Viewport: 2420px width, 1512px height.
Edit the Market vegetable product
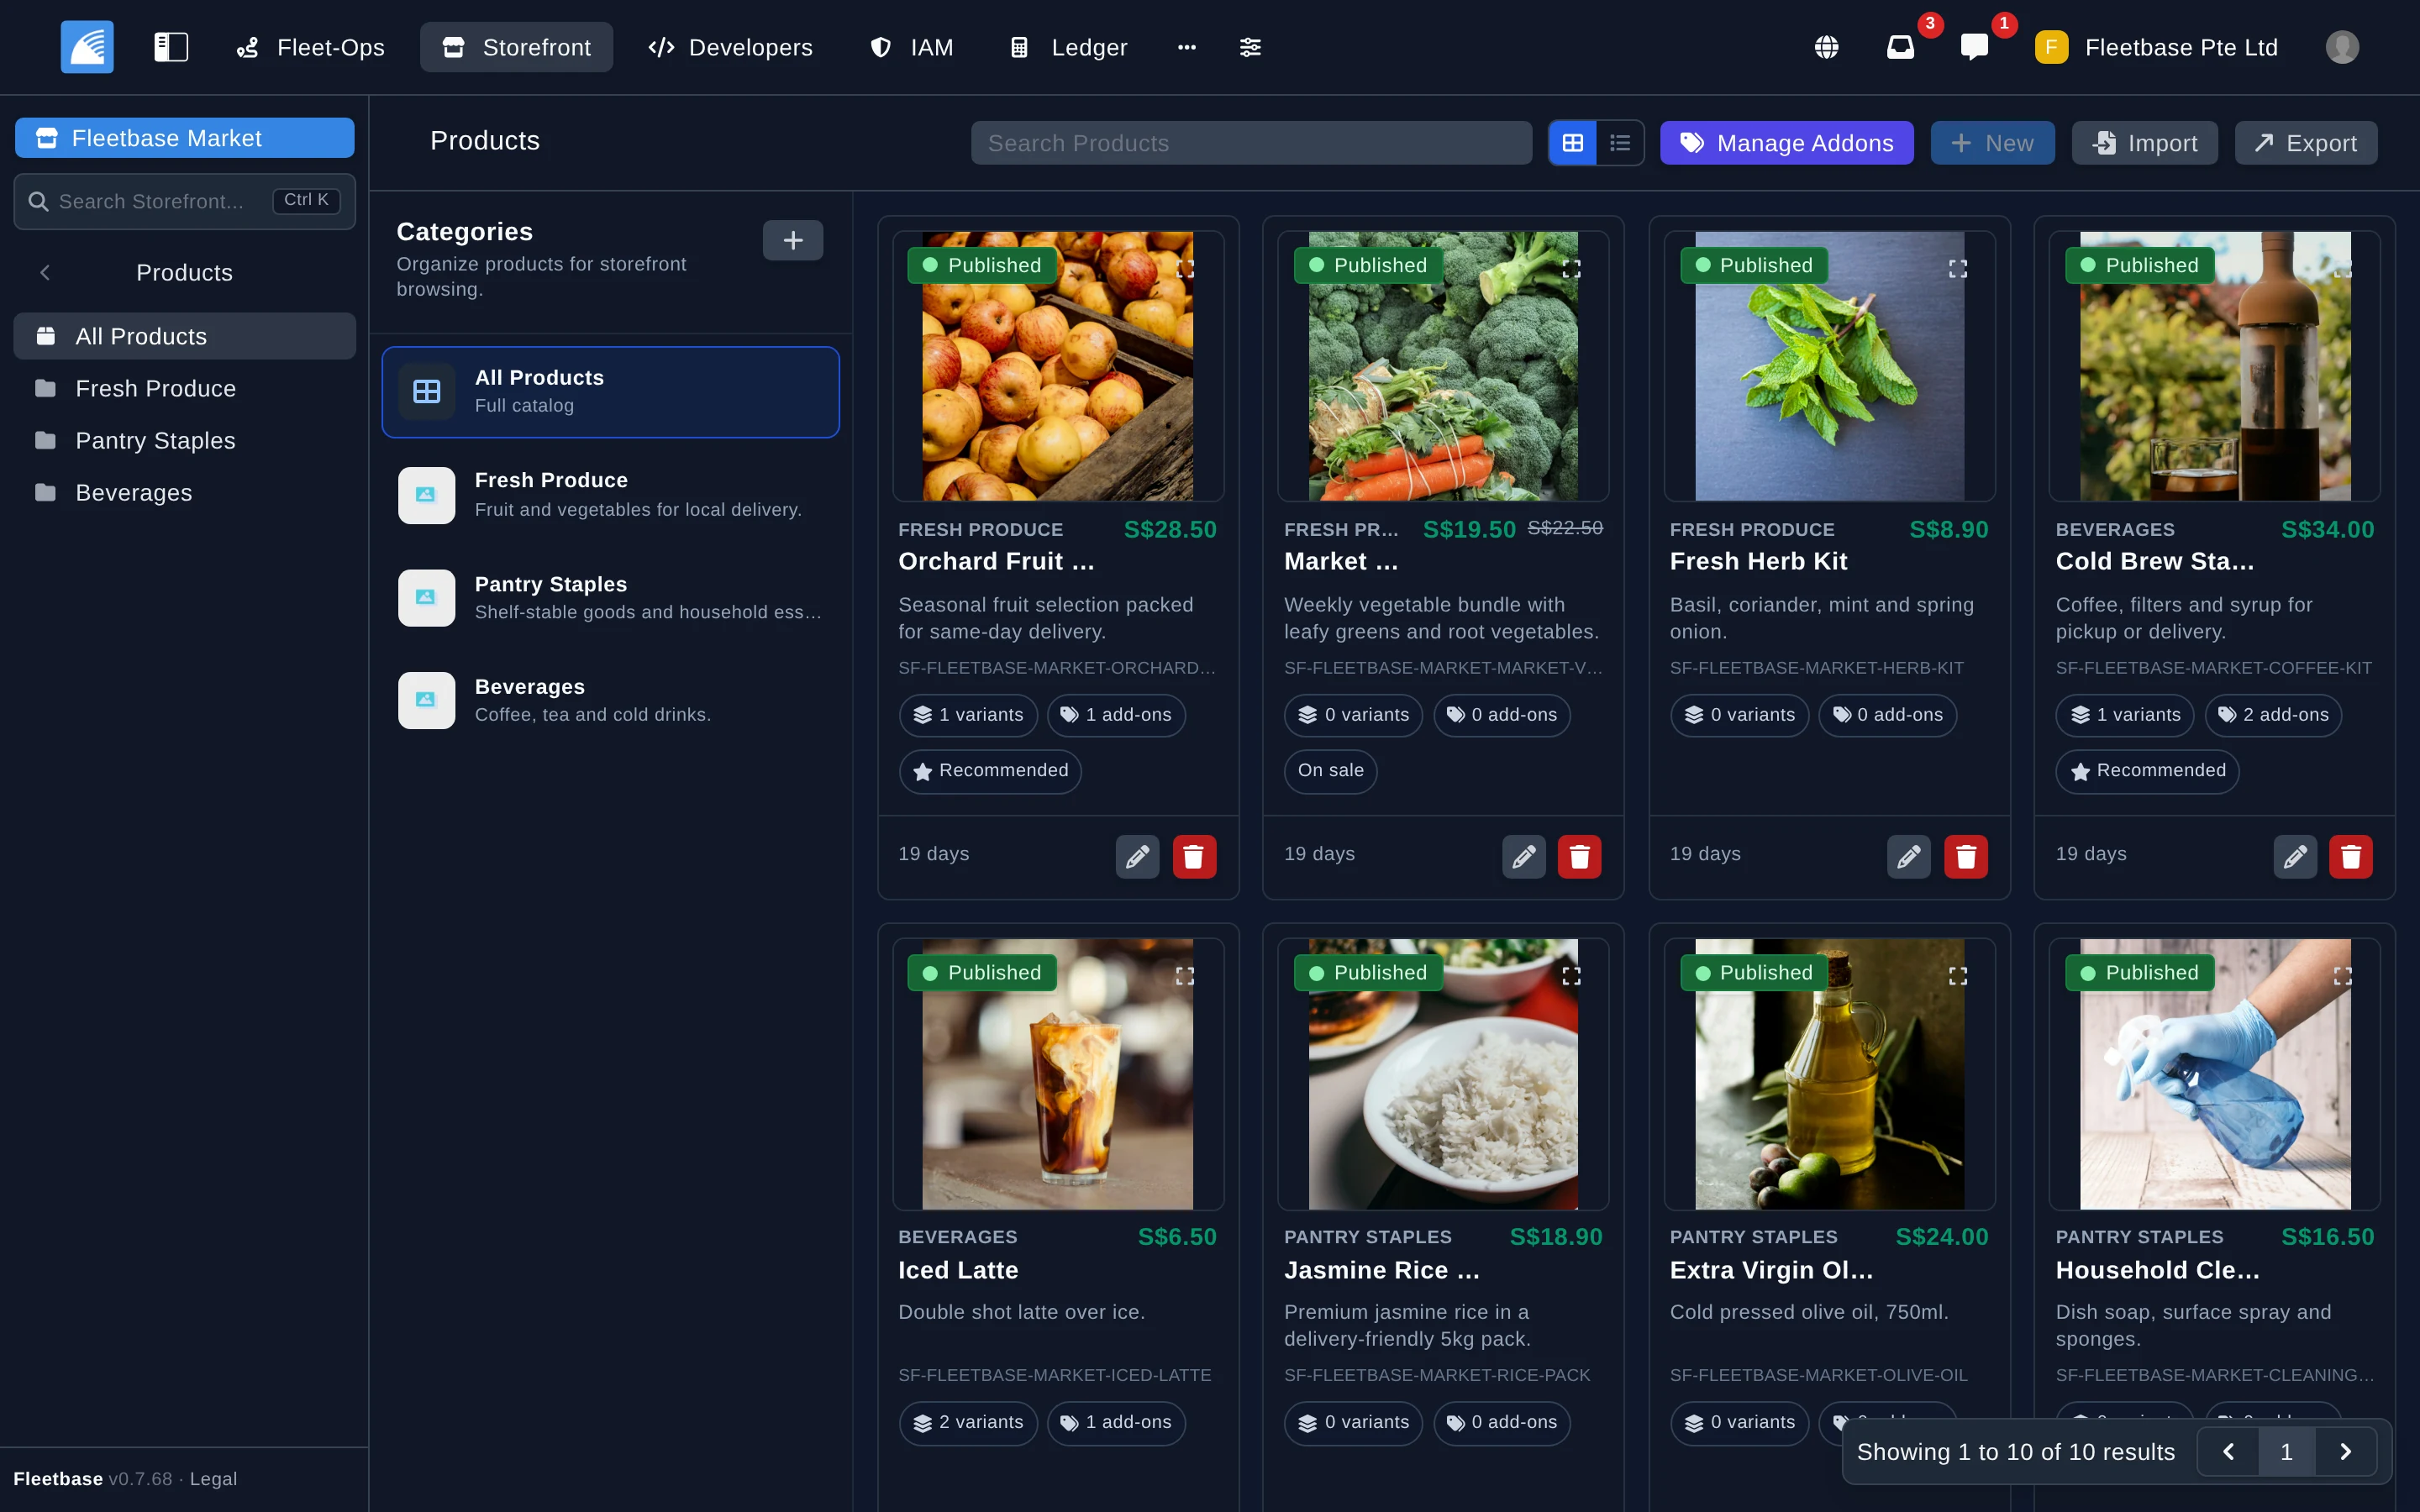1523,856
